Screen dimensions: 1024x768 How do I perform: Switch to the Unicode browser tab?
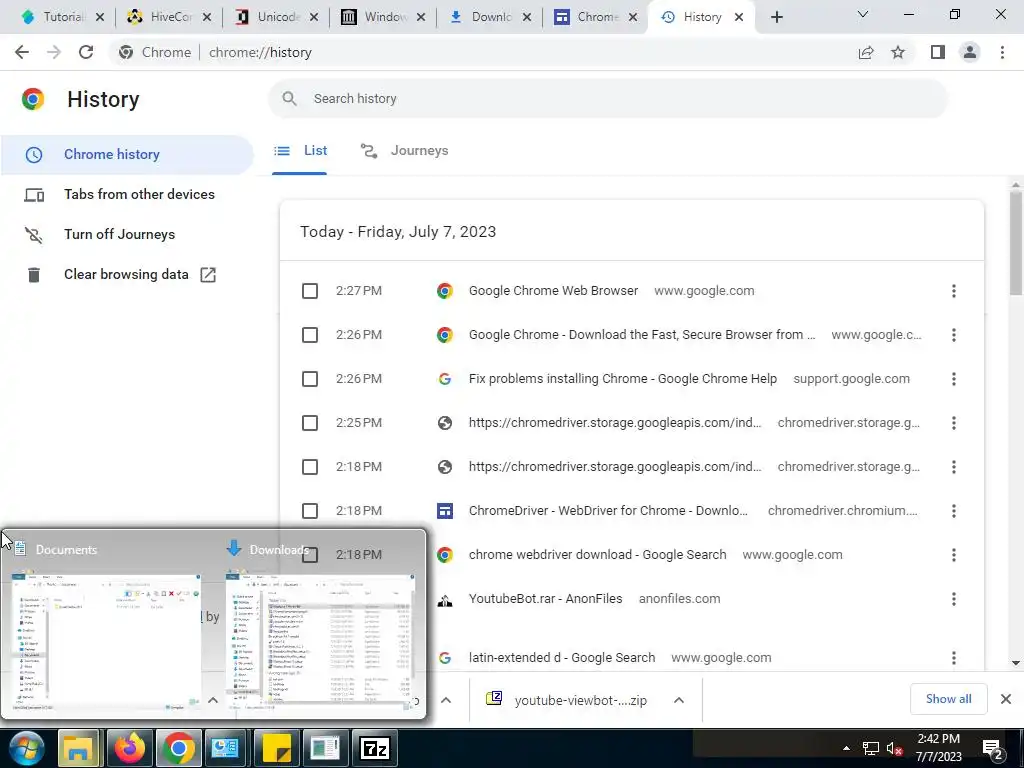[276, 18]
